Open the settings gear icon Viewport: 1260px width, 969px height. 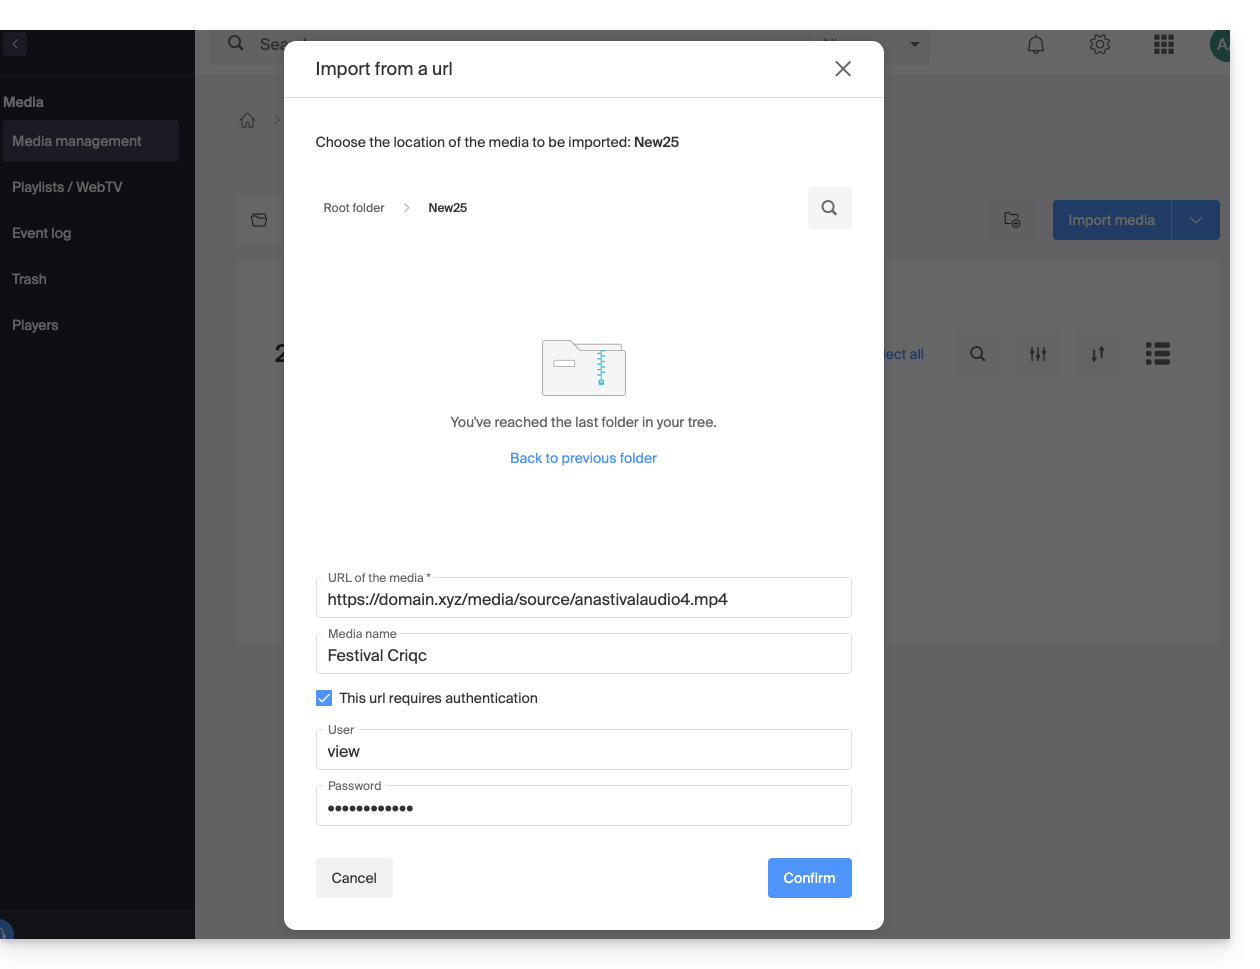(x=1100, y=45)
